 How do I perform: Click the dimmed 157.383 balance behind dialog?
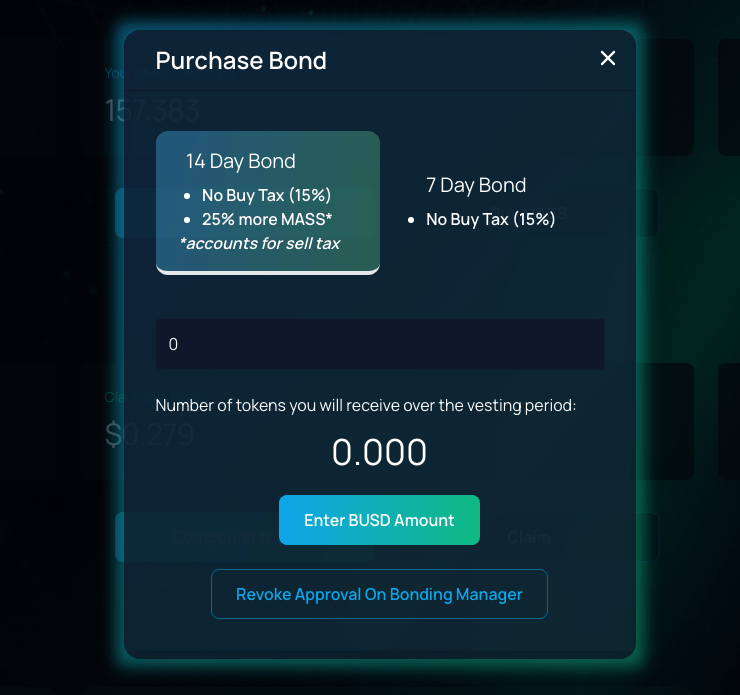[x=152, y=111]
